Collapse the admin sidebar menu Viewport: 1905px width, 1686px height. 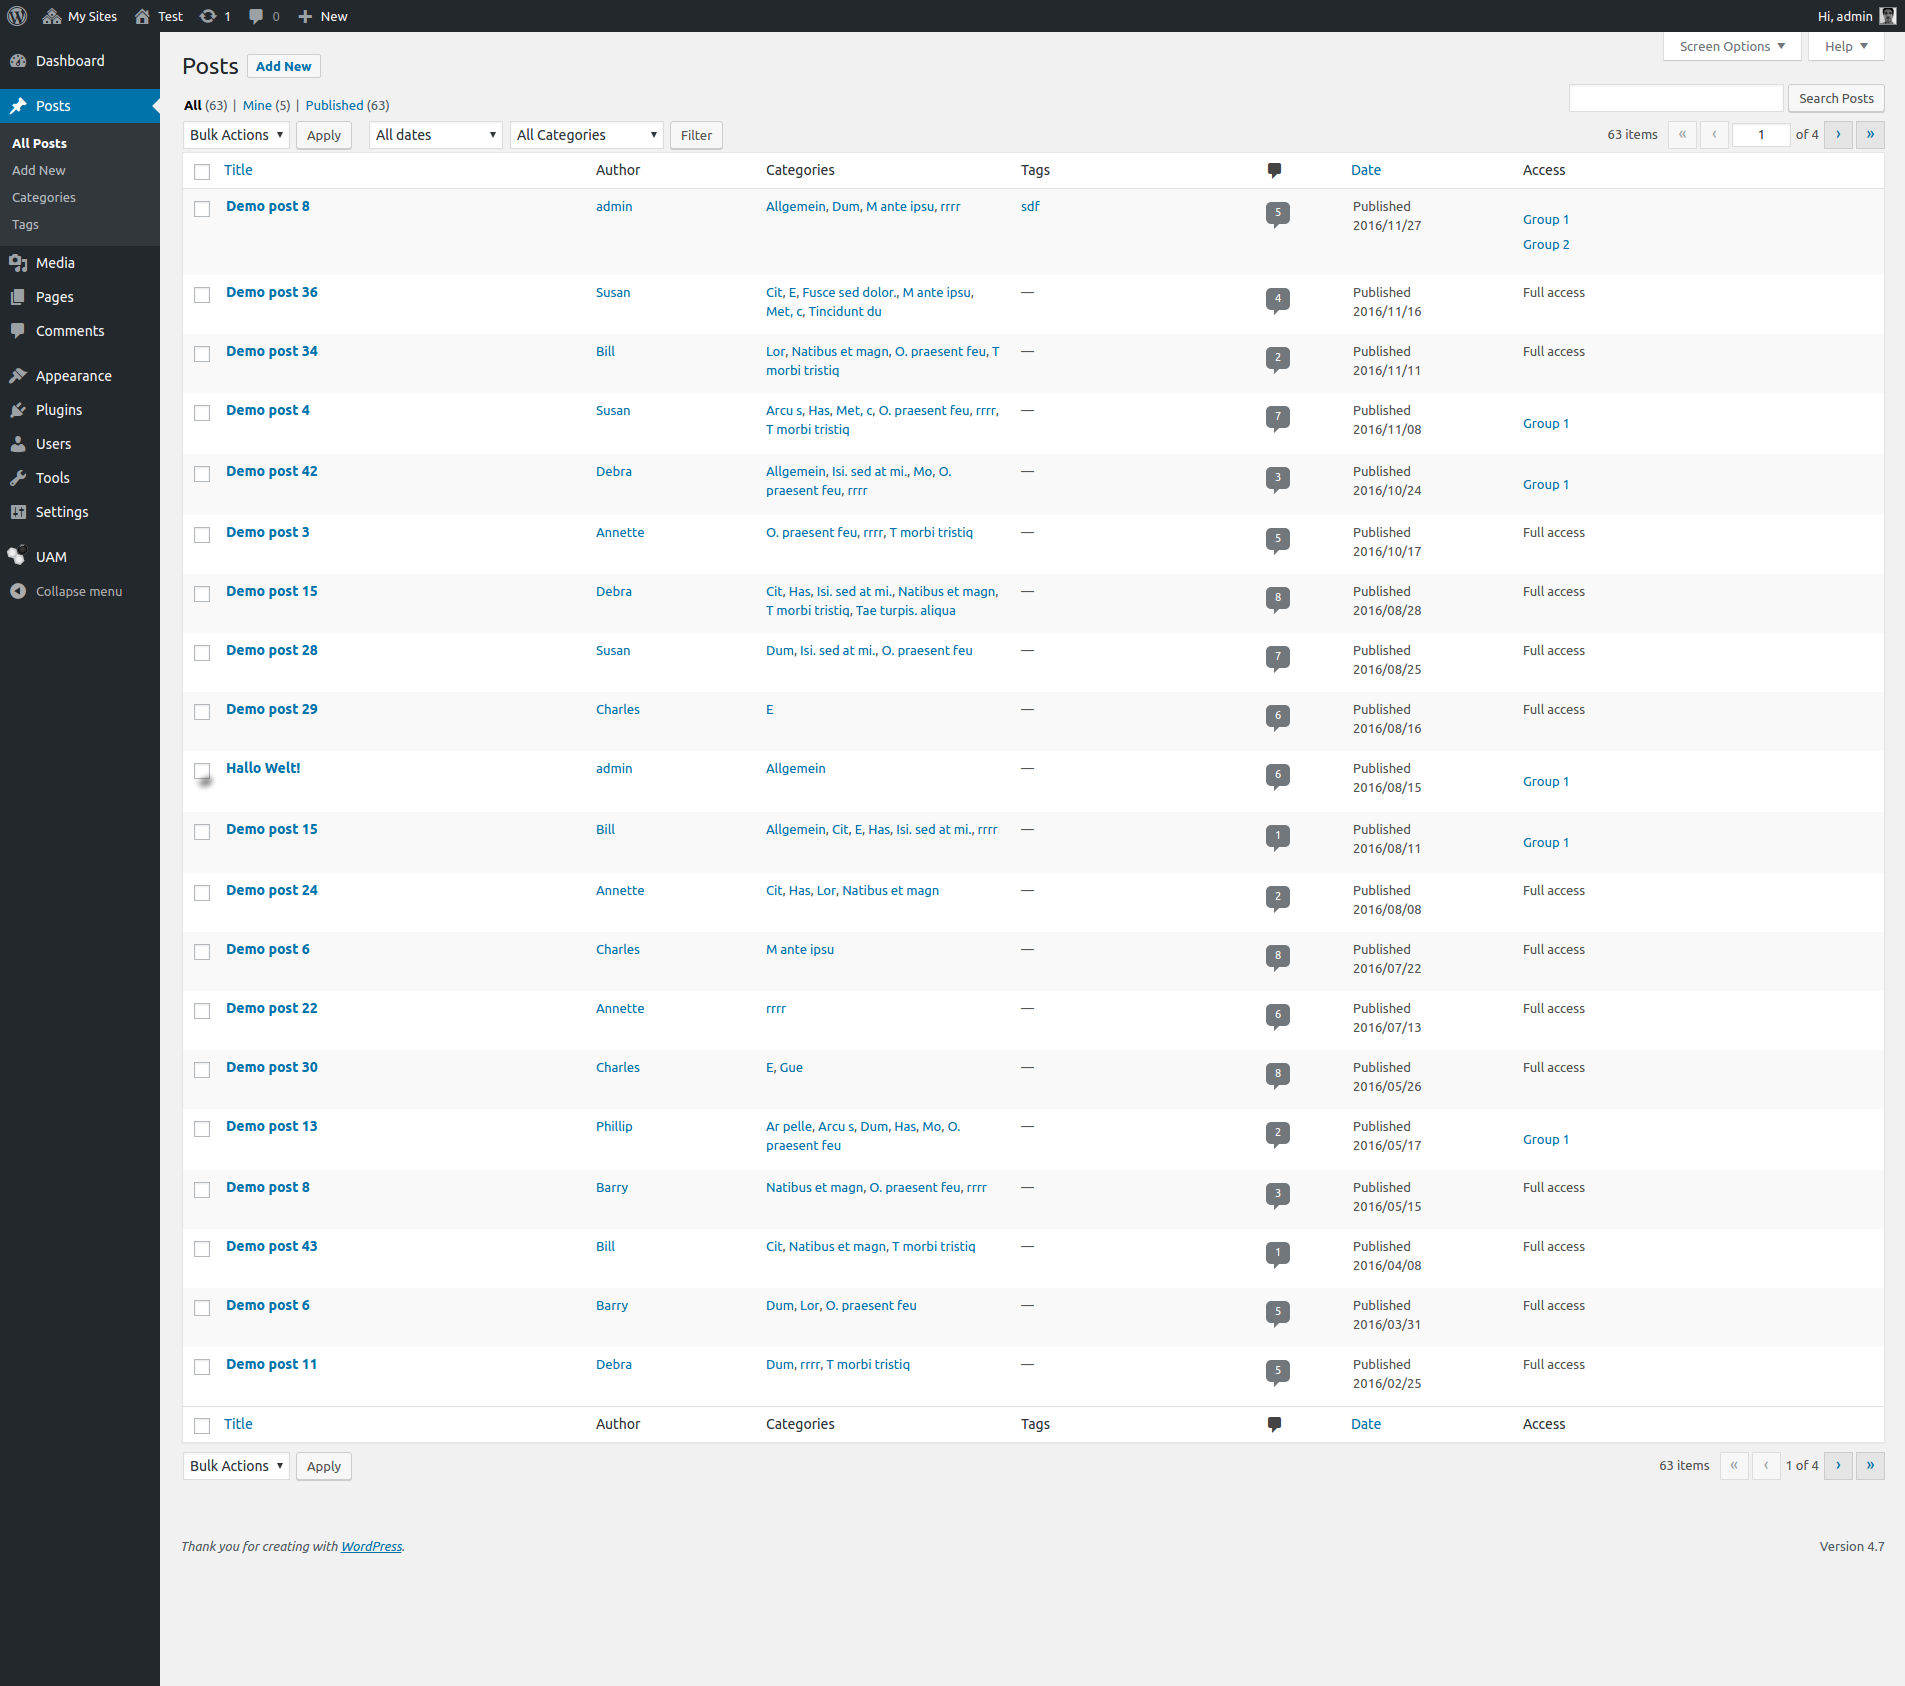tap(78, 591)
